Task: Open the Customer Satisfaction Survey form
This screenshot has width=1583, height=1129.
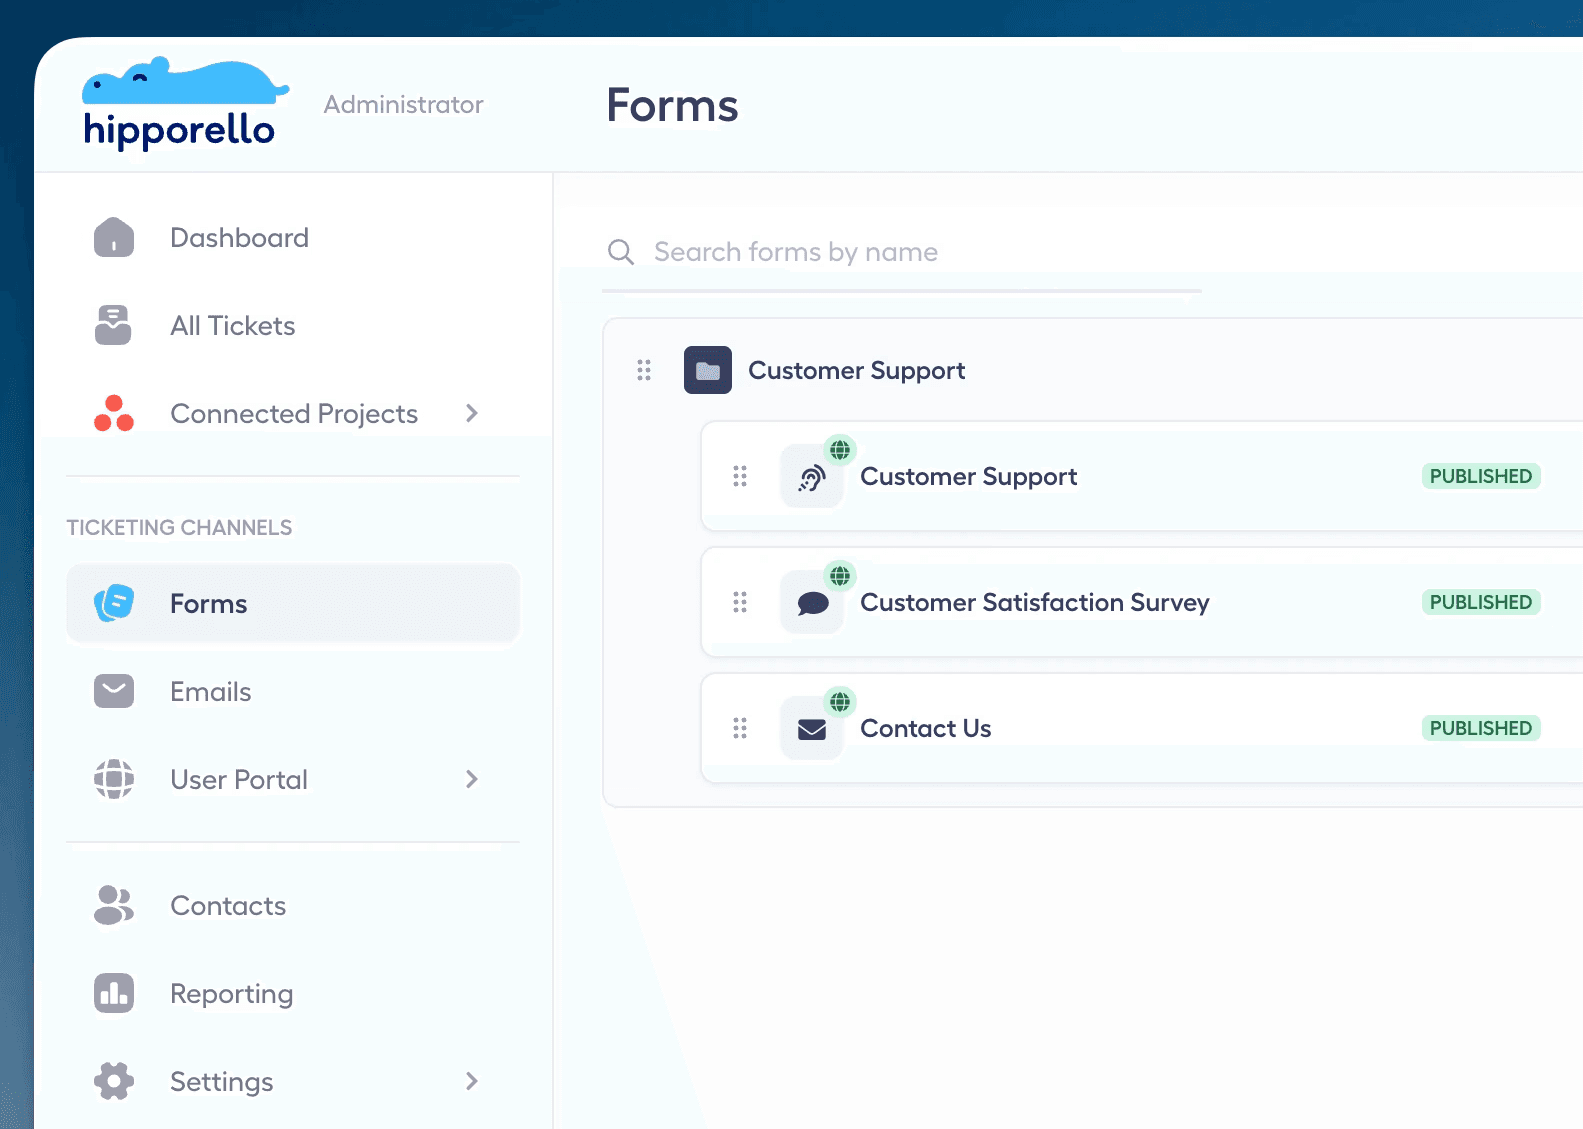Action: click(1035, 603)
